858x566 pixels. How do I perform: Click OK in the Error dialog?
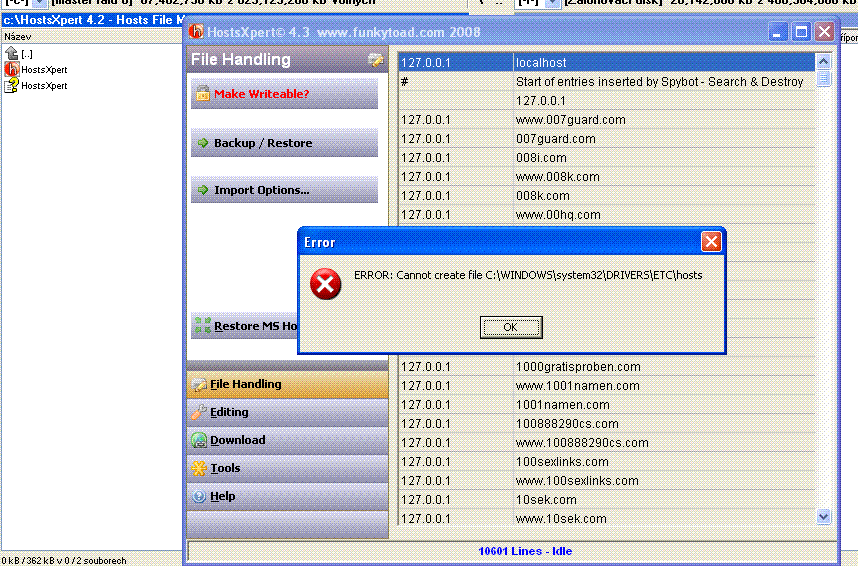(x=511, y=327)
